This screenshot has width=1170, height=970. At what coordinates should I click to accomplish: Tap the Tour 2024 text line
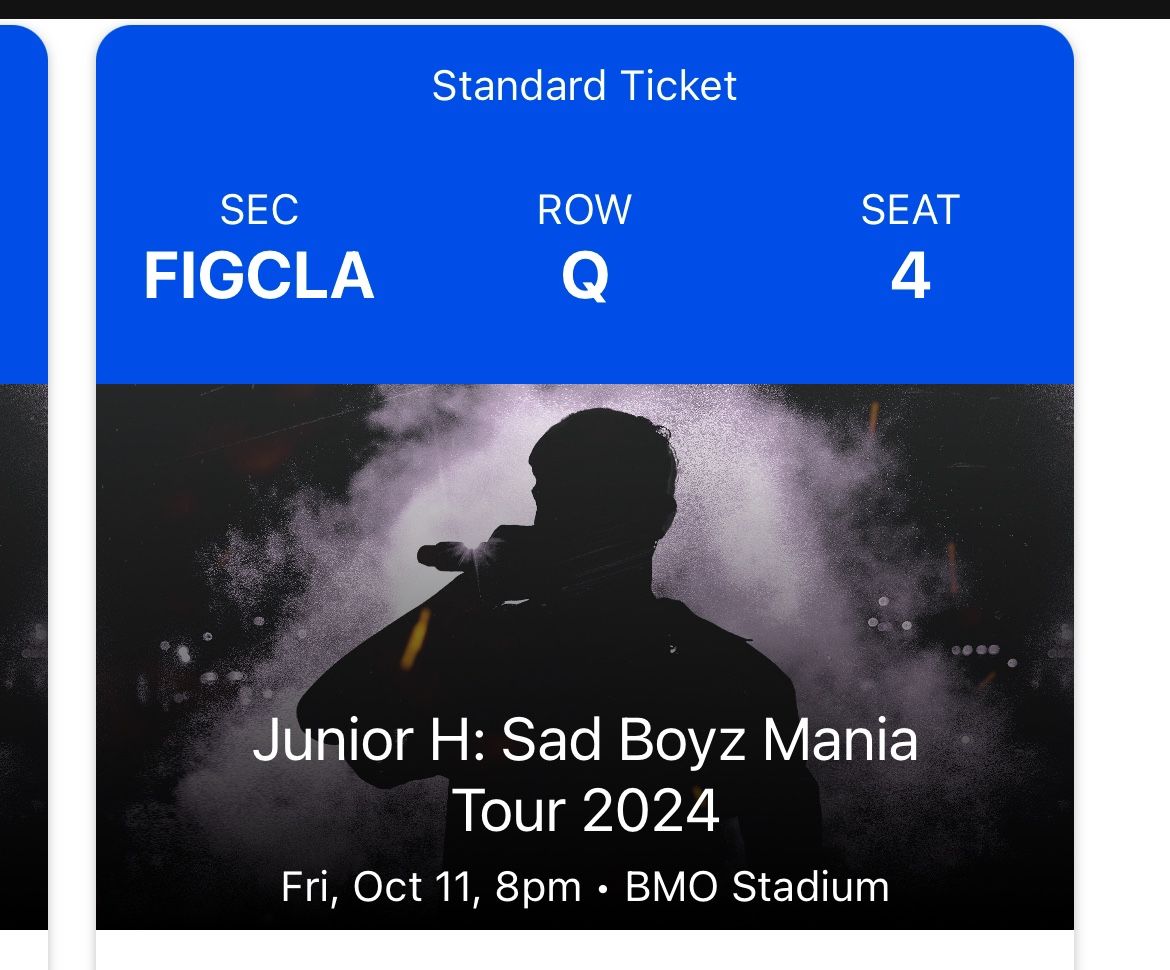(585, 810)
